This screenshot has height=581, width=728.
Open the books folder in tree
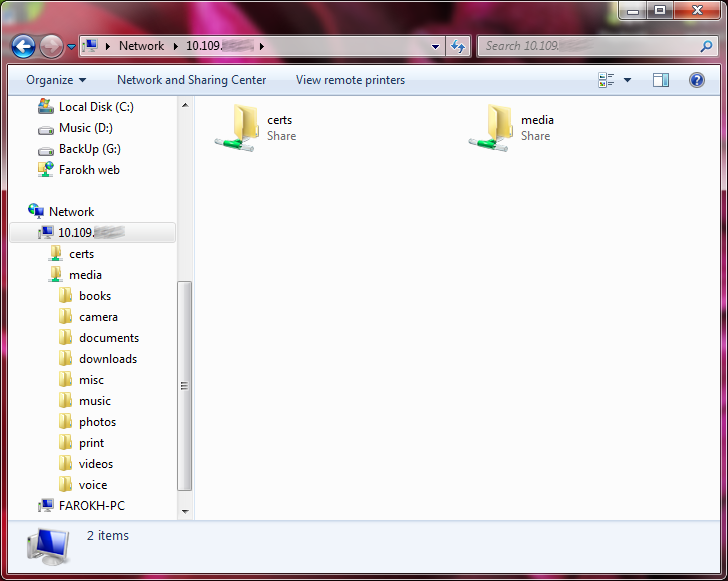pyautogui.click(x=95, y=296)
